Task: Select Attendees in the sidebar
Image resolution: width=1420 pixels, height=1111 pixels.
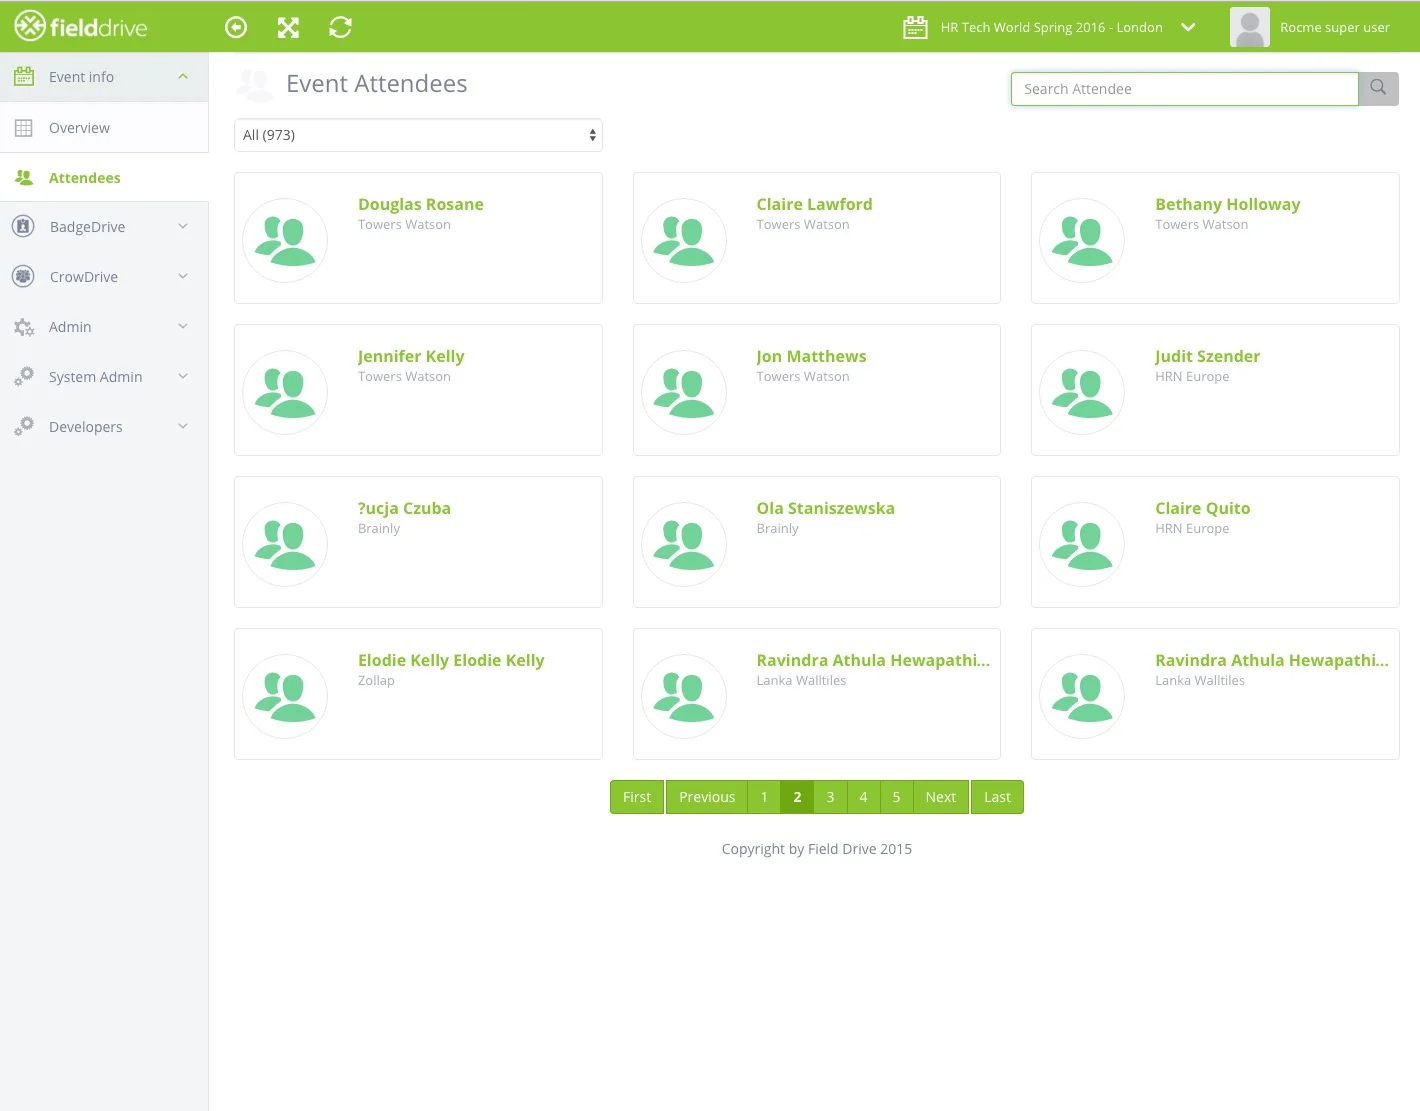Action: coord(104,178)
